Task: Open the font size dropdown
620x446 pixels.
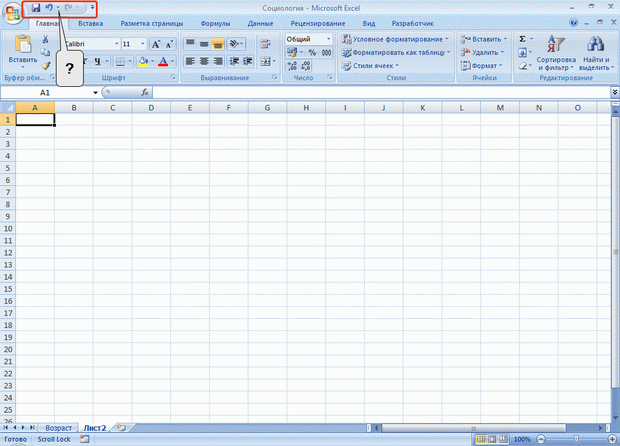Action: click(144, 44)
